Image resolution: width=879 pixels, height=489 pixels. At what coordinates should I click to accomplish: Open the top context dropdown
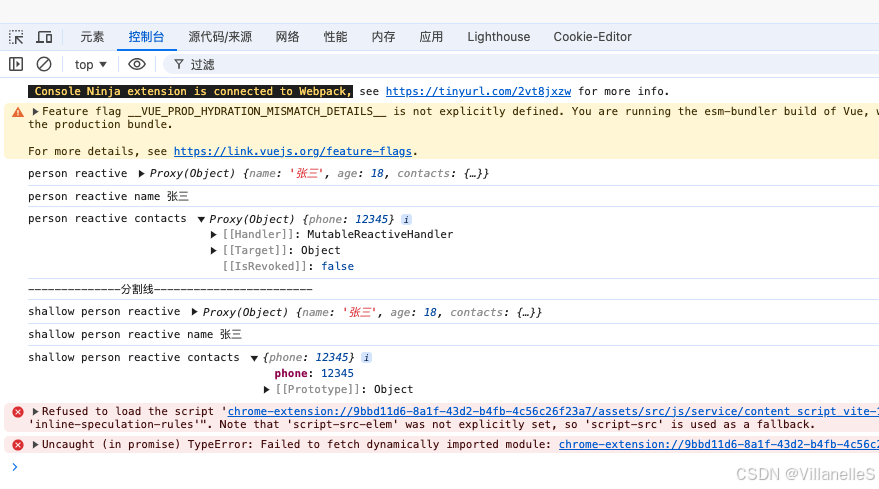(x=90, y=64)
